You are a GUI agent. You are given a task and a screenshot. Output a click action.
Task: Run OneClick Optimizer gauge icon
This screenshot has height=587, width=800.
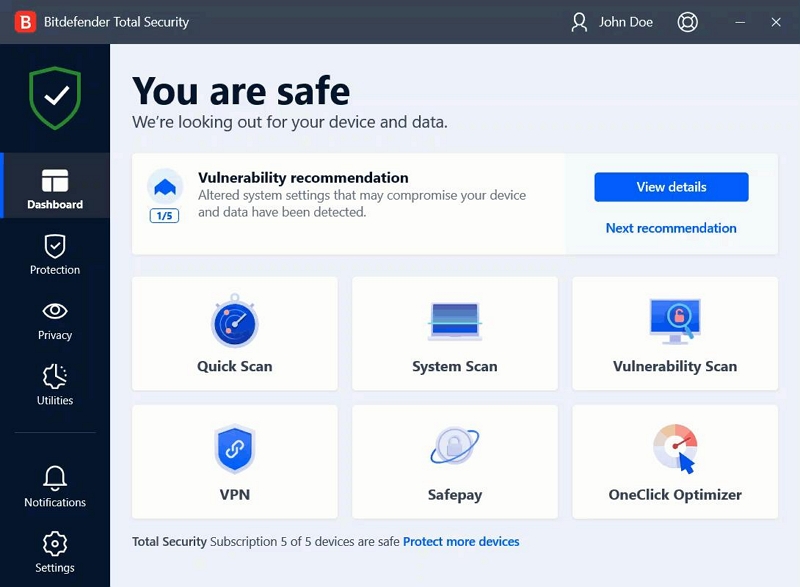point(675,448)
